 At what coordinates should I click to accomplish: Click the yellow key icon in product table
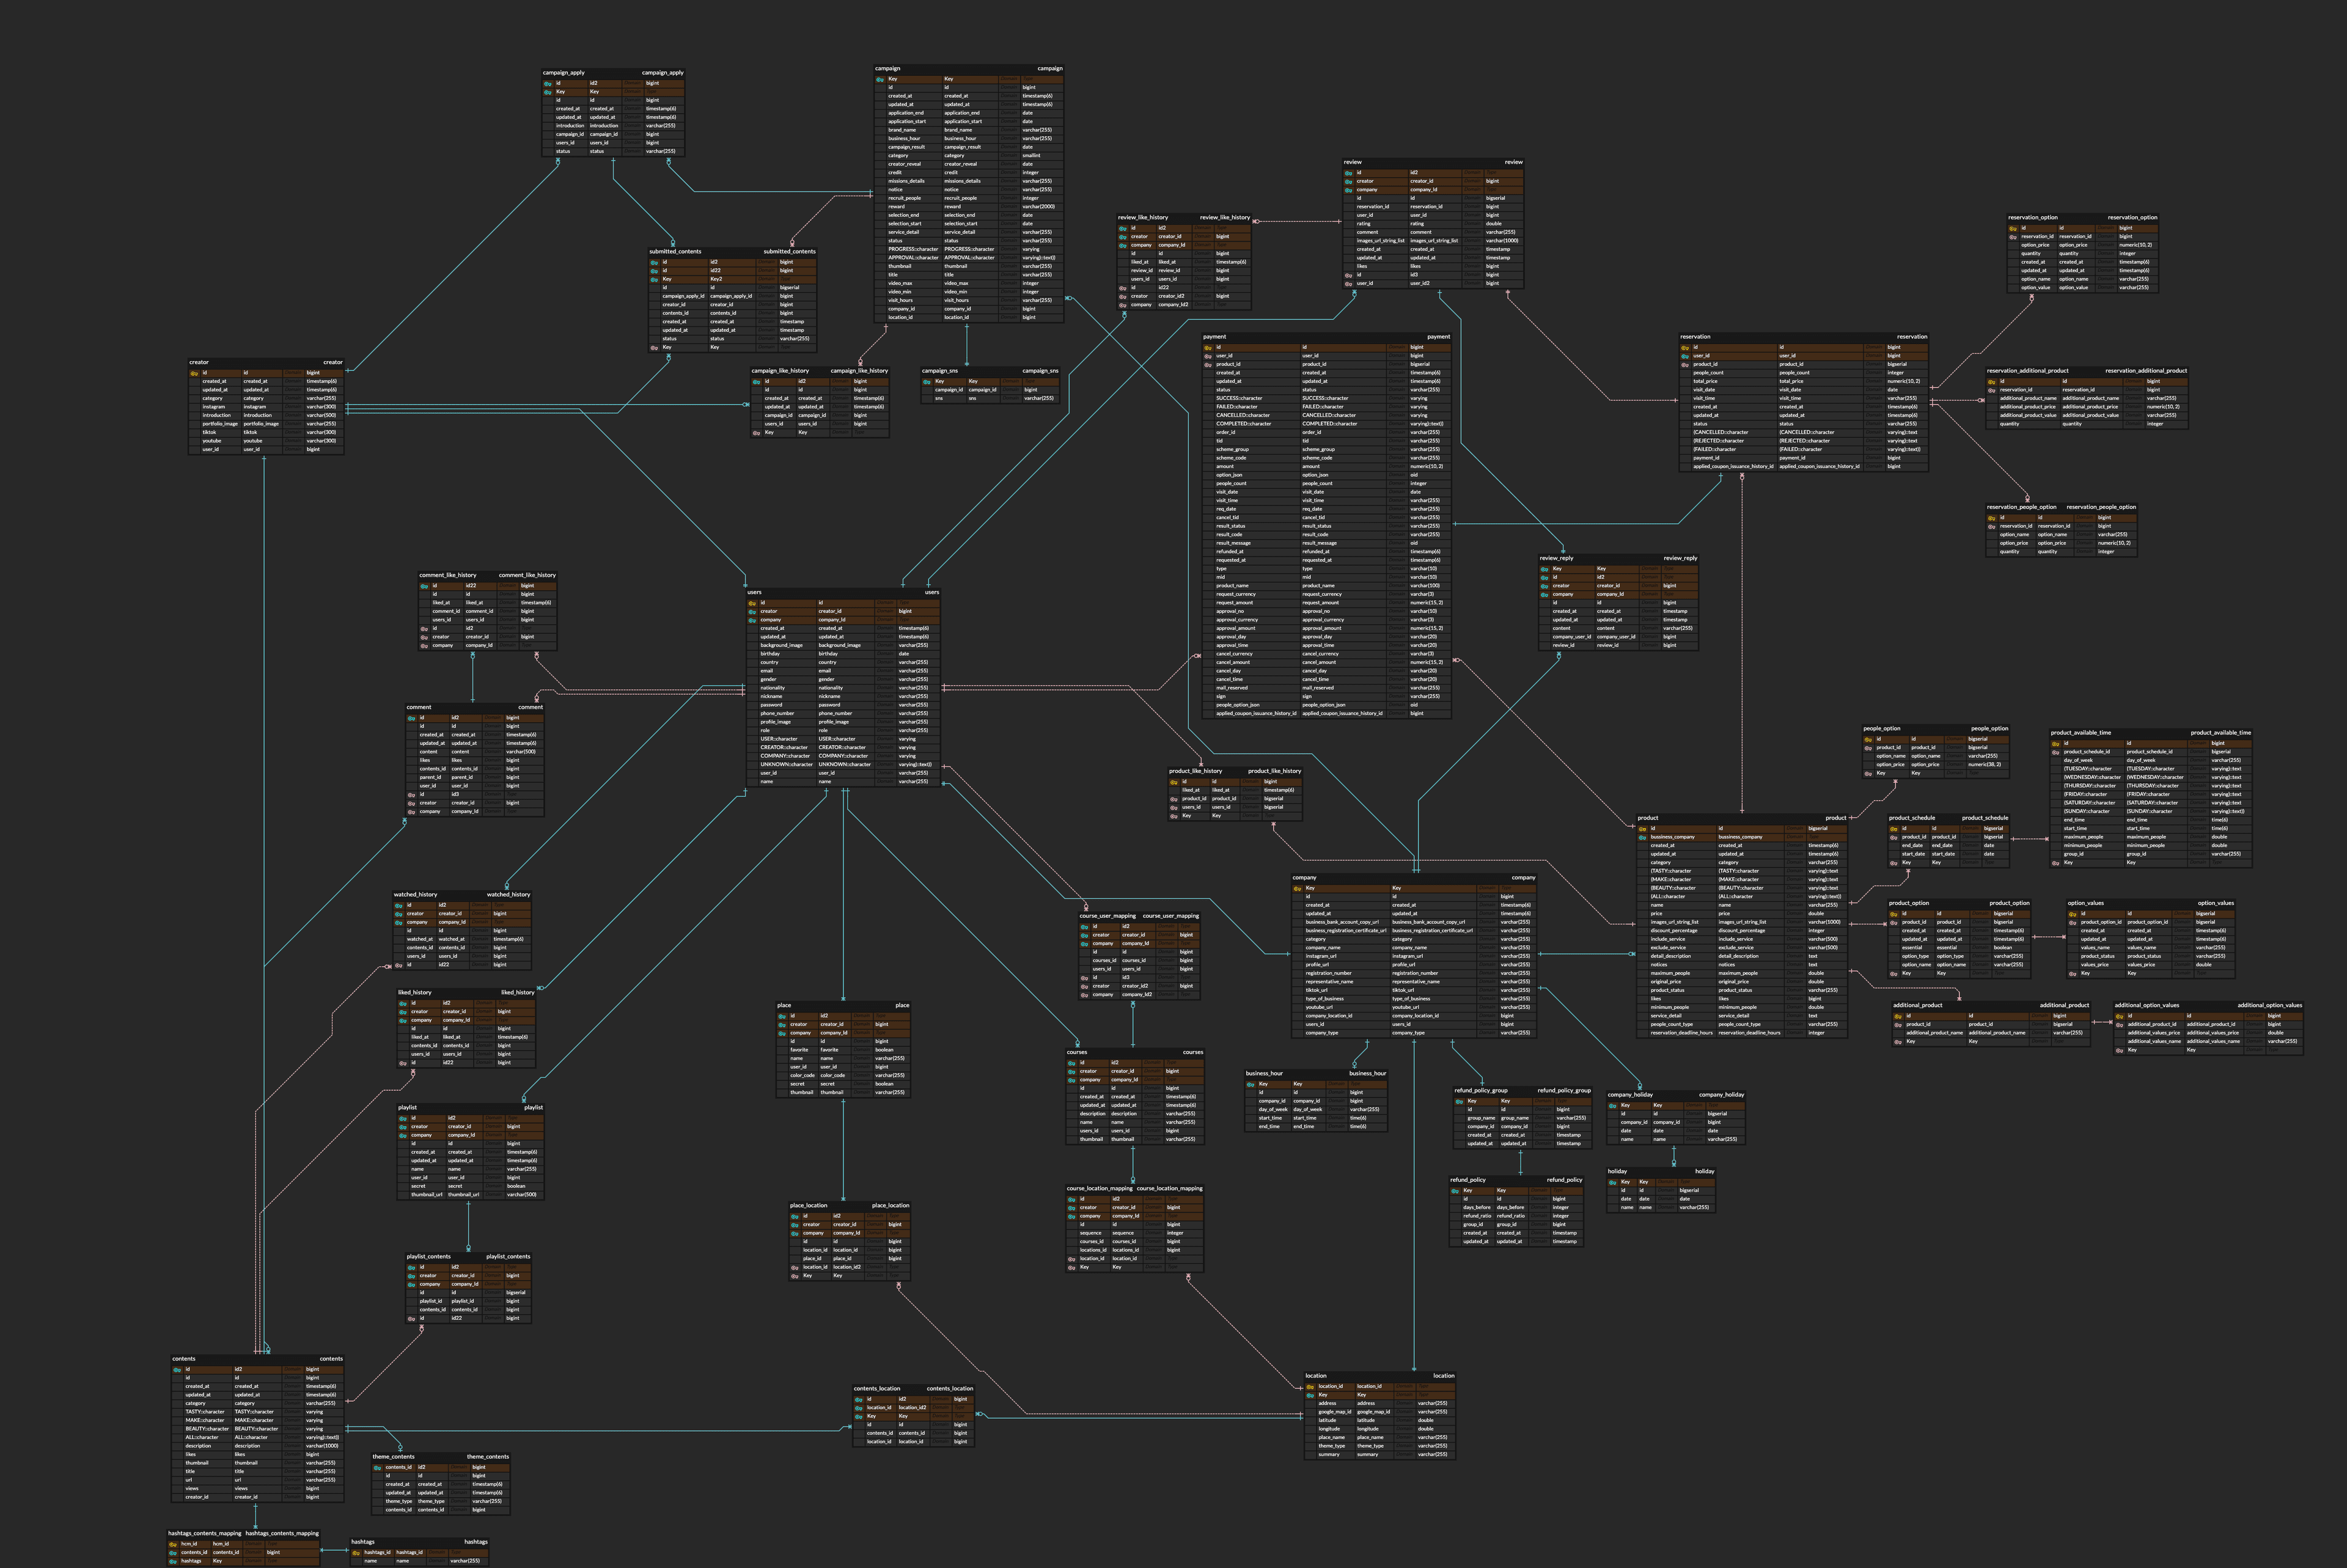(x=1642, y=828)
